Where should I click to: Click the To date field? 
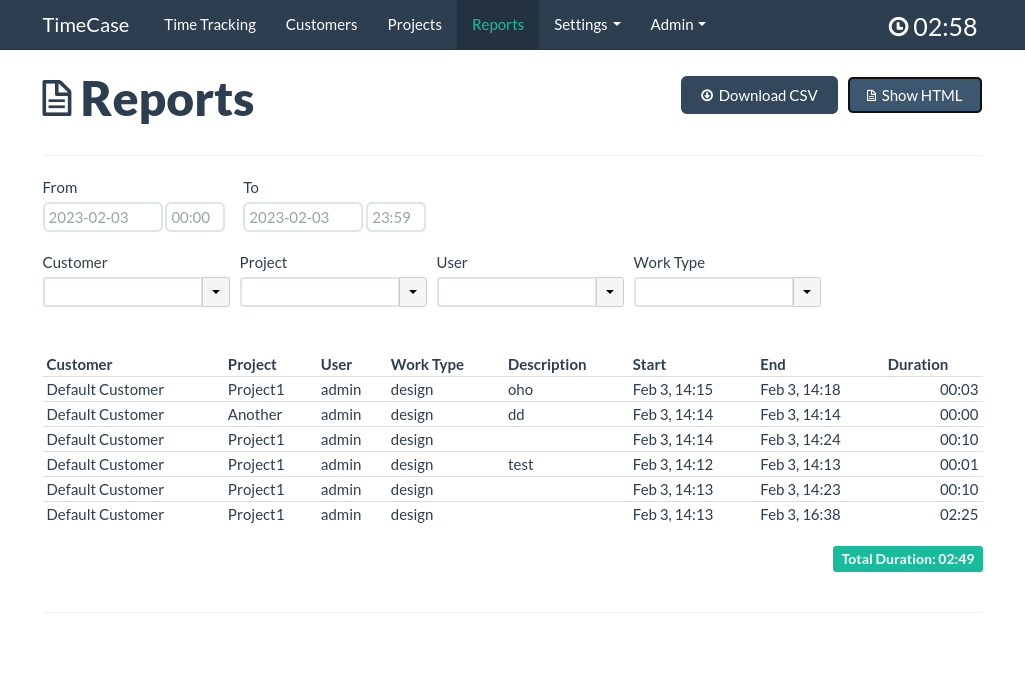(x=302, y=217)
